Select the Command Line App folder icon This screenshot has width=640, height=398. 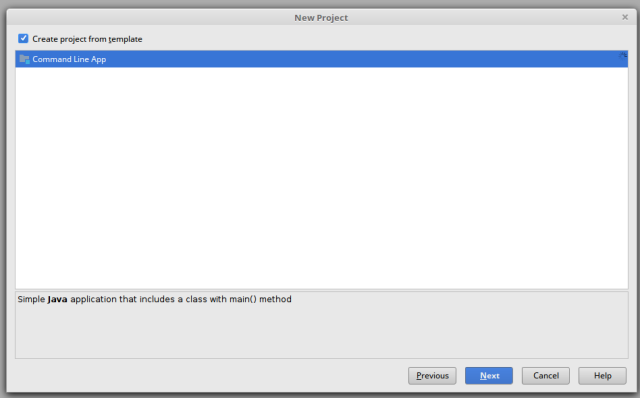pos(24,59)
